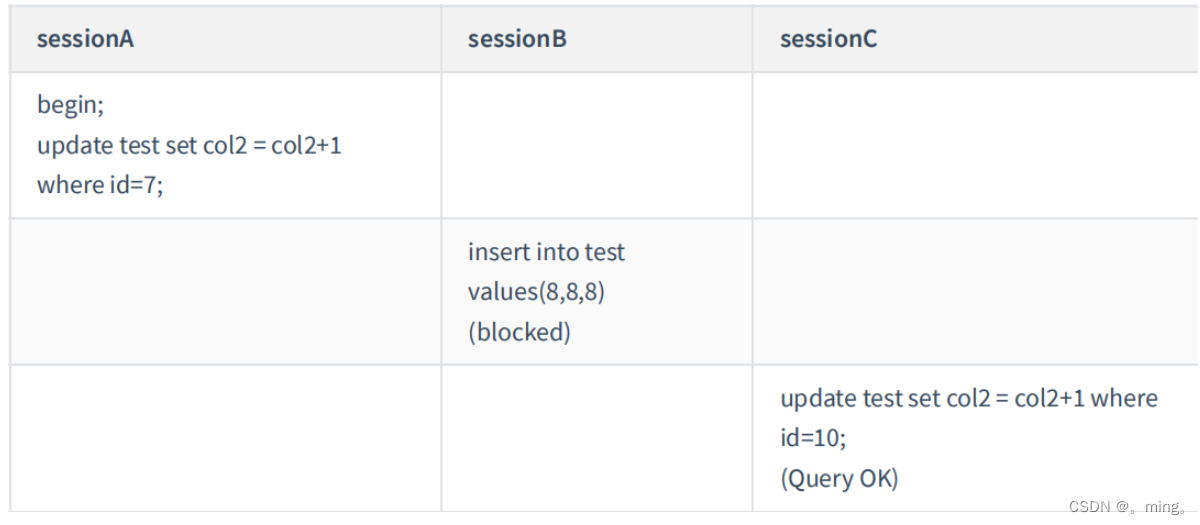Click the 'insert into test' line
Viewport: 1200px width, 525px height.
tap(546, 252)
